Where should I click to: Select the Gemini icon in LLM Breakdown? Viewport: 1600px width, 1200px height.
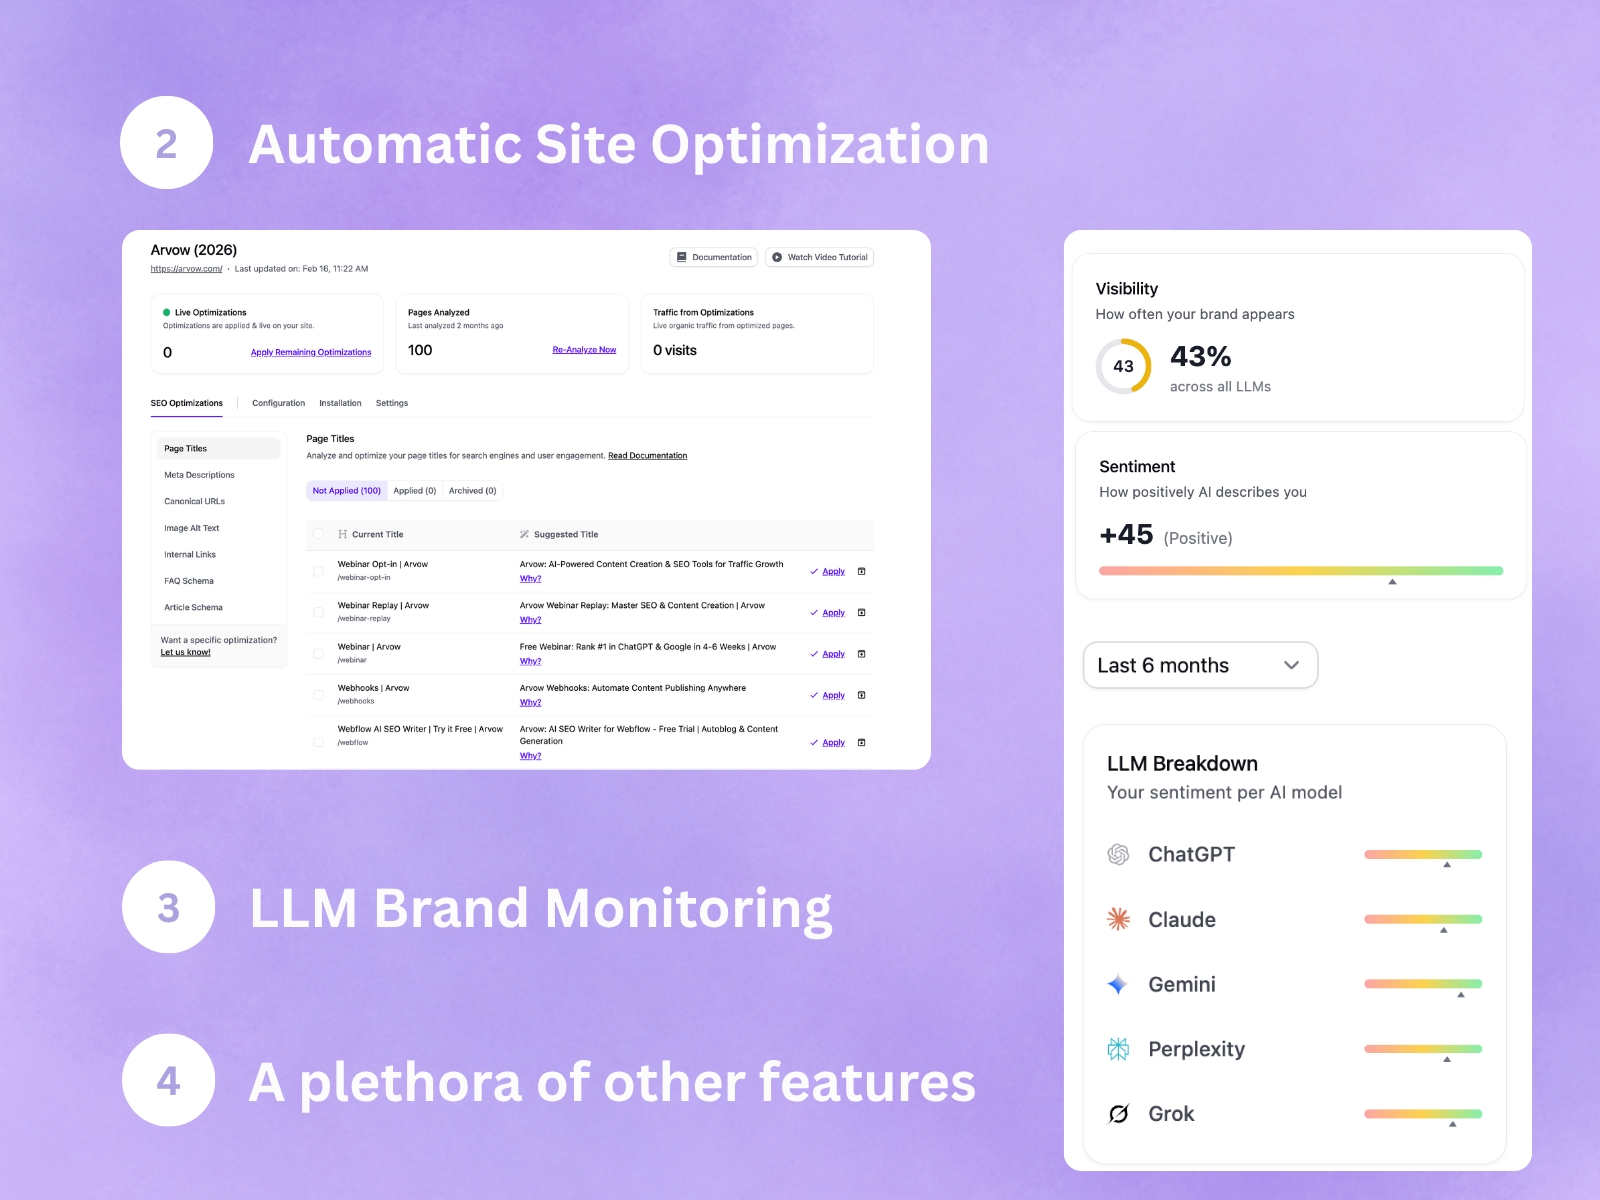(1117, 984)
